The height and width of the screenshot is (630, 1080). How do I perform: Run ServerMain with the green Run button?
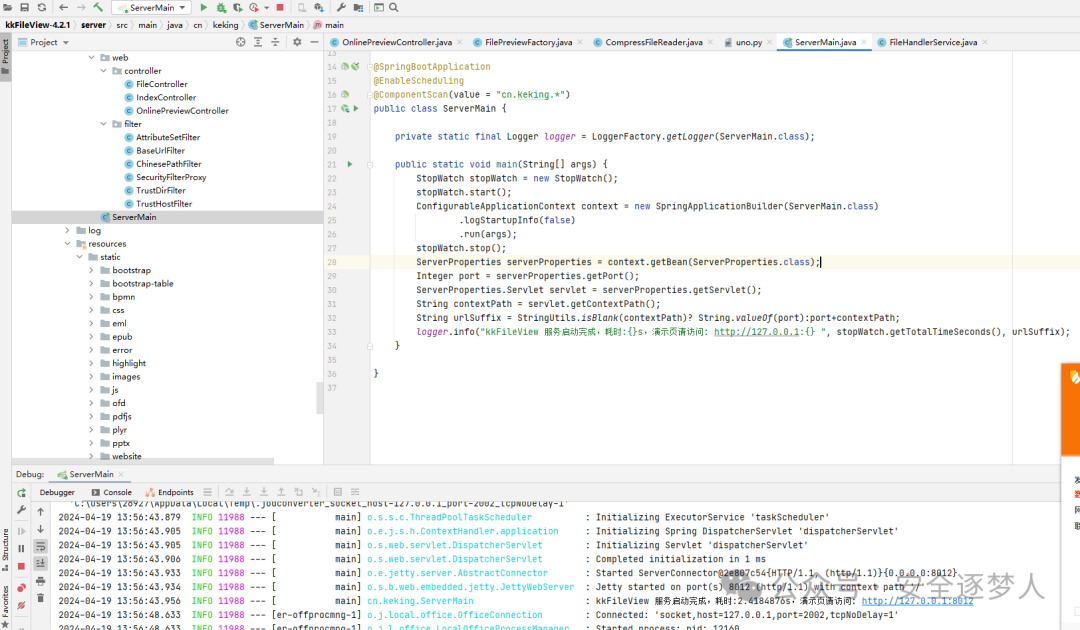point(203,8)
